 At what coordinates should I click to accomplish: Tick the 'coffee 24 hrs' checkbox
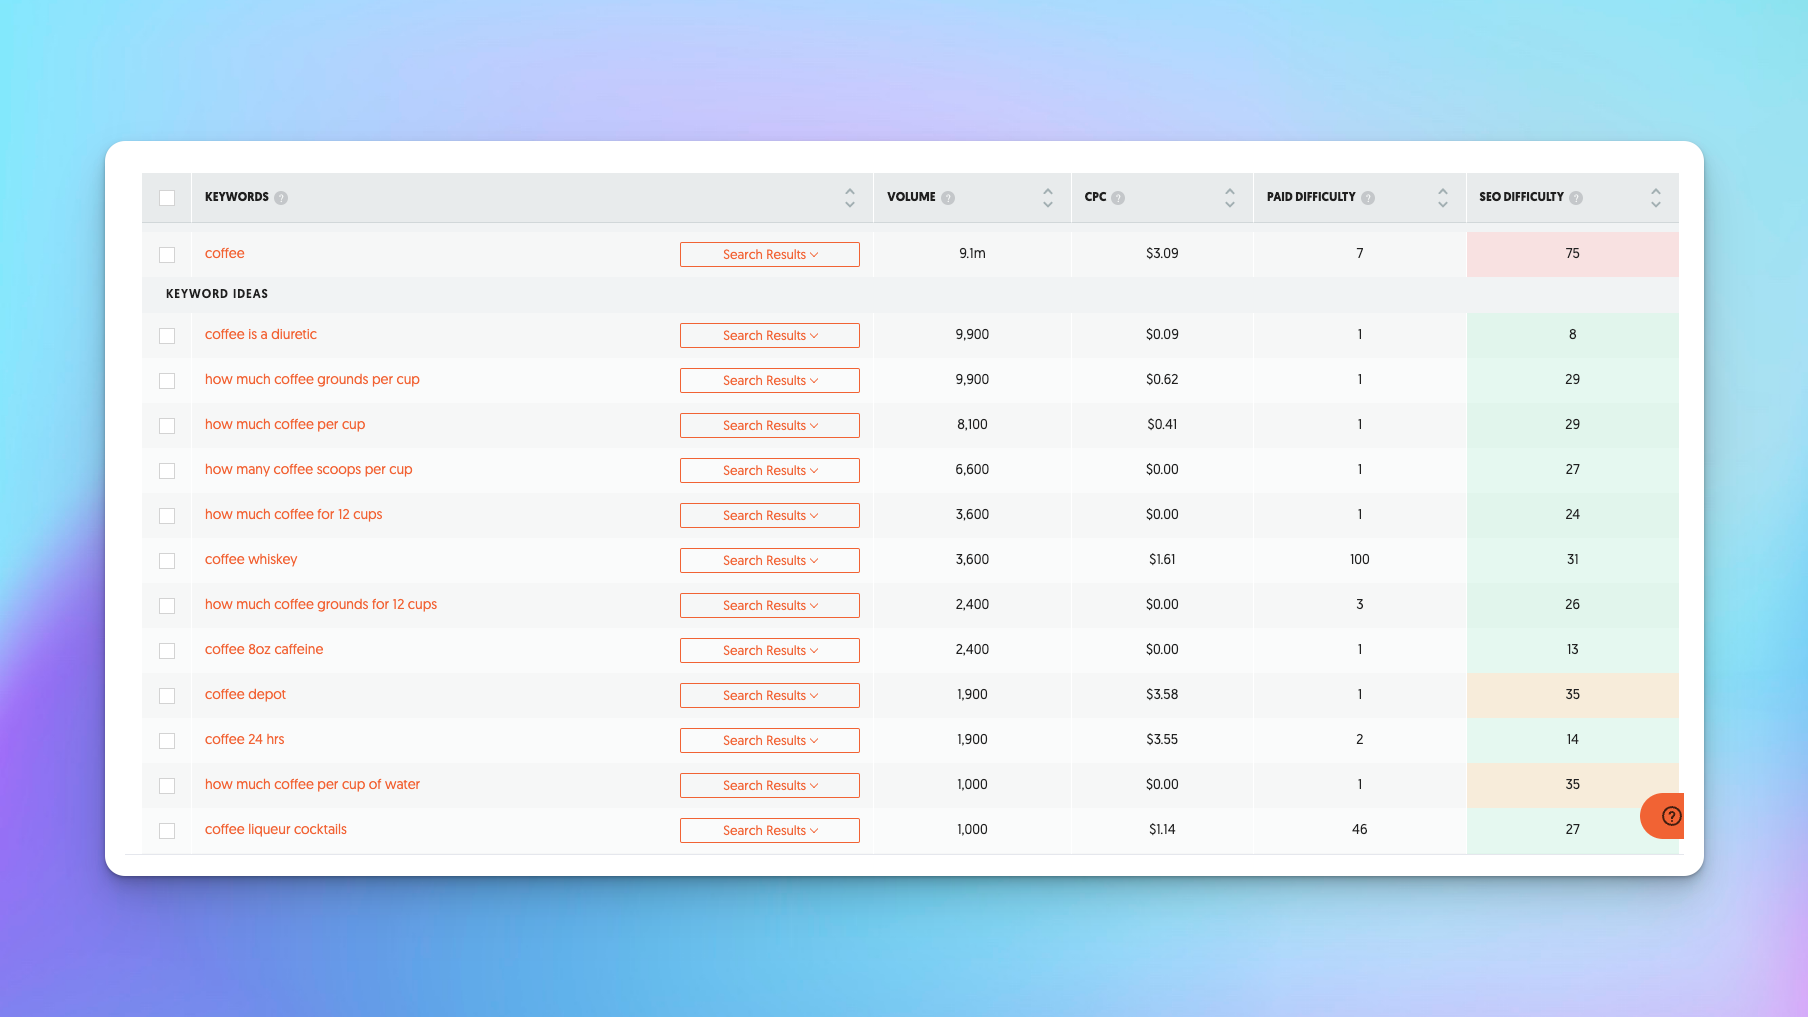point(167,741)
